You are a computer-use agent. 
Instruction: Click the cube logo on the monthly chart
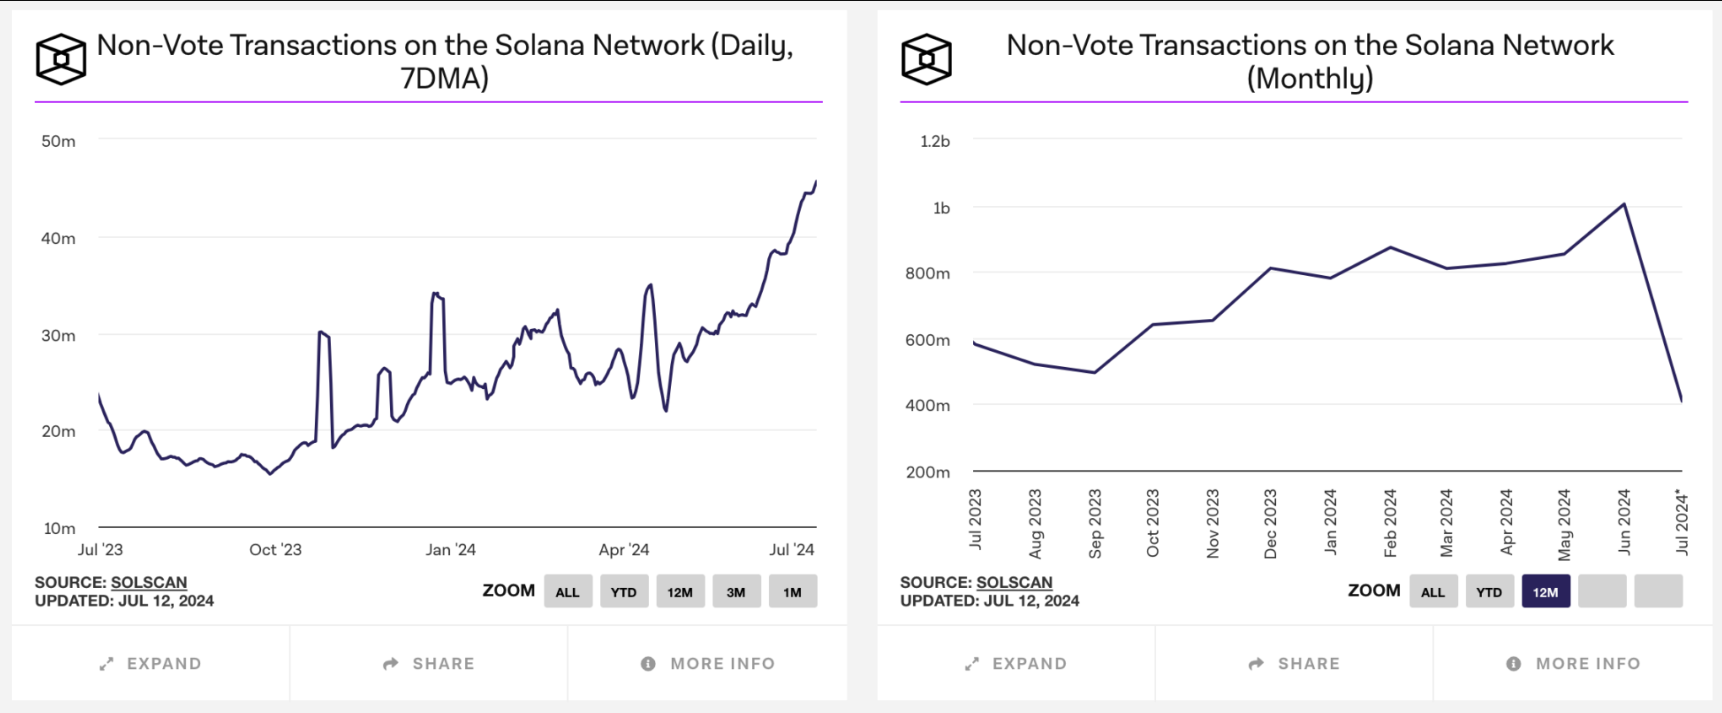(x=926, y=59)
